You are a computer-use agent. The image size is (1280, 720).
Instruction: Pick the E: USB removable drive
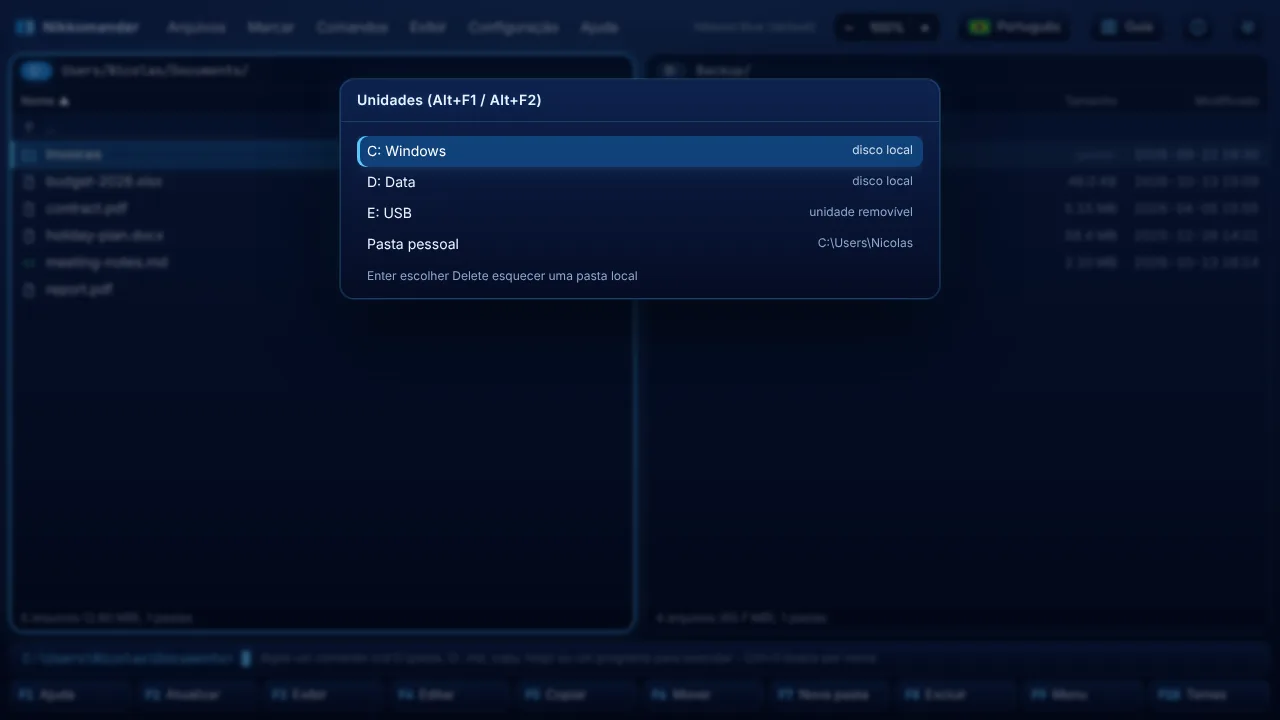640,213
